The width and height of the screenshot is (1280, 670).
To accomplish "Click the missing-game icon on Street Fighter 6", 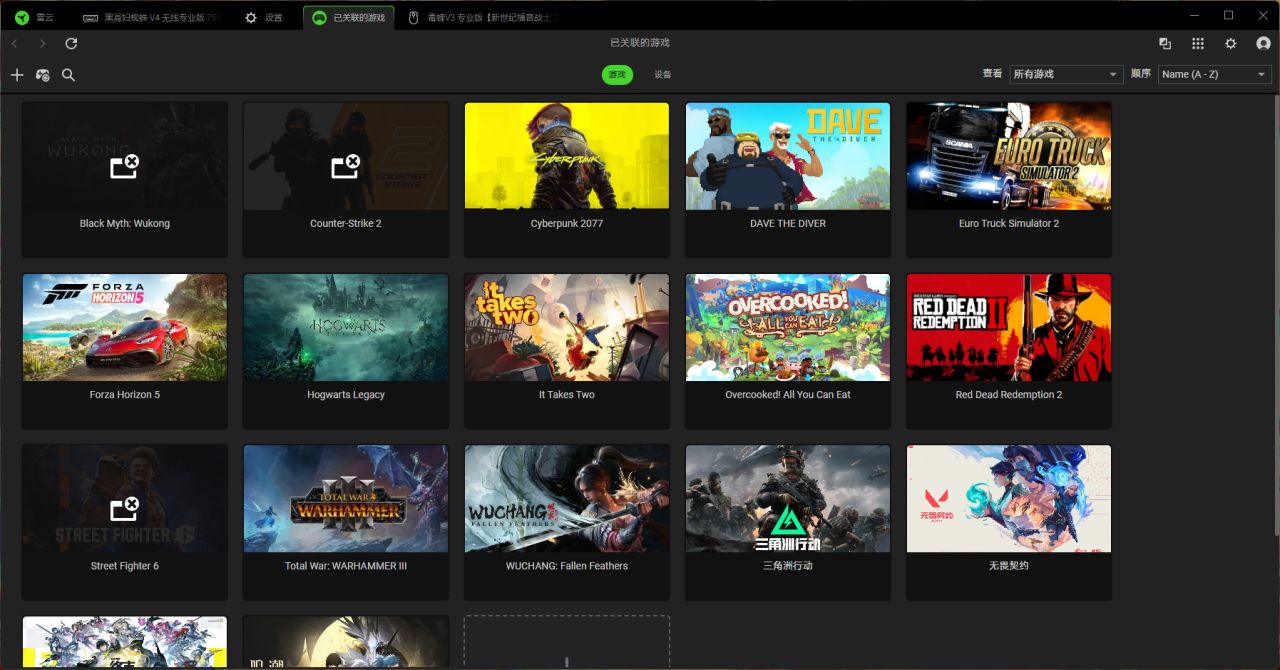I will (124, 509).
